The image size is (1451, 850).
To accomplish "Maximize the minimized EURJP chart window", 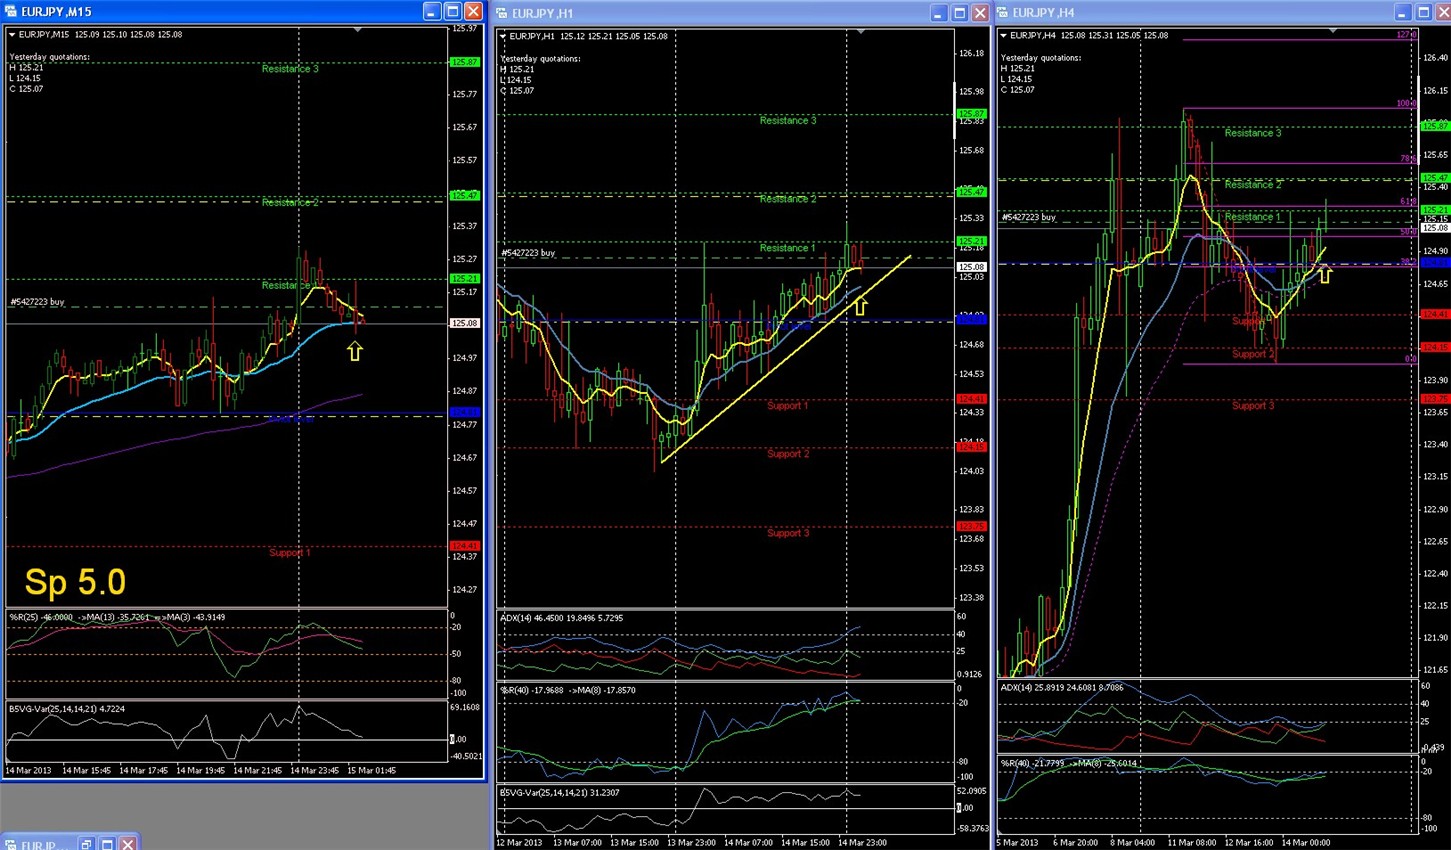I will click(107, 845).
